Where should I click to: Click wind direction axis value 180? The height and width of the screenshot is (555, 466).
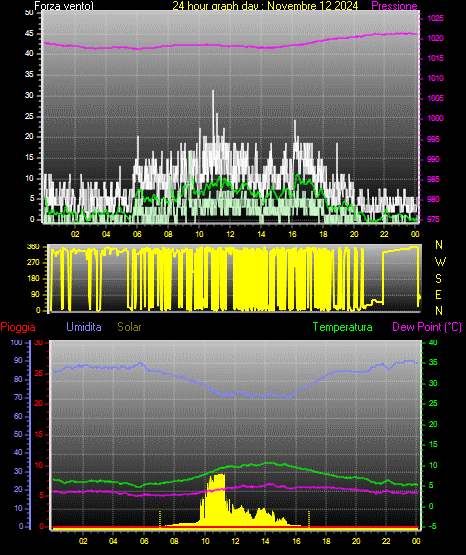tap(33, 279)
